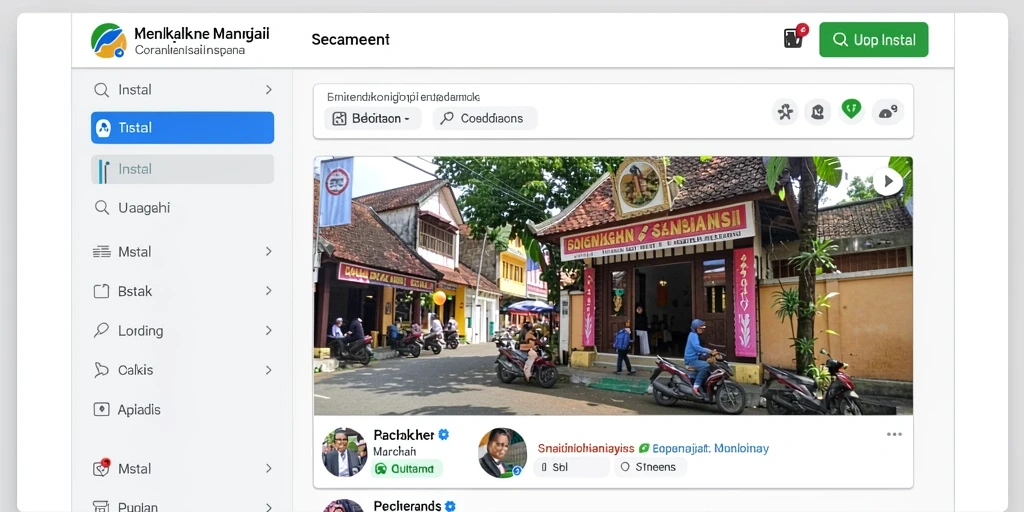Click the composer prompt text field

point(404,97)
